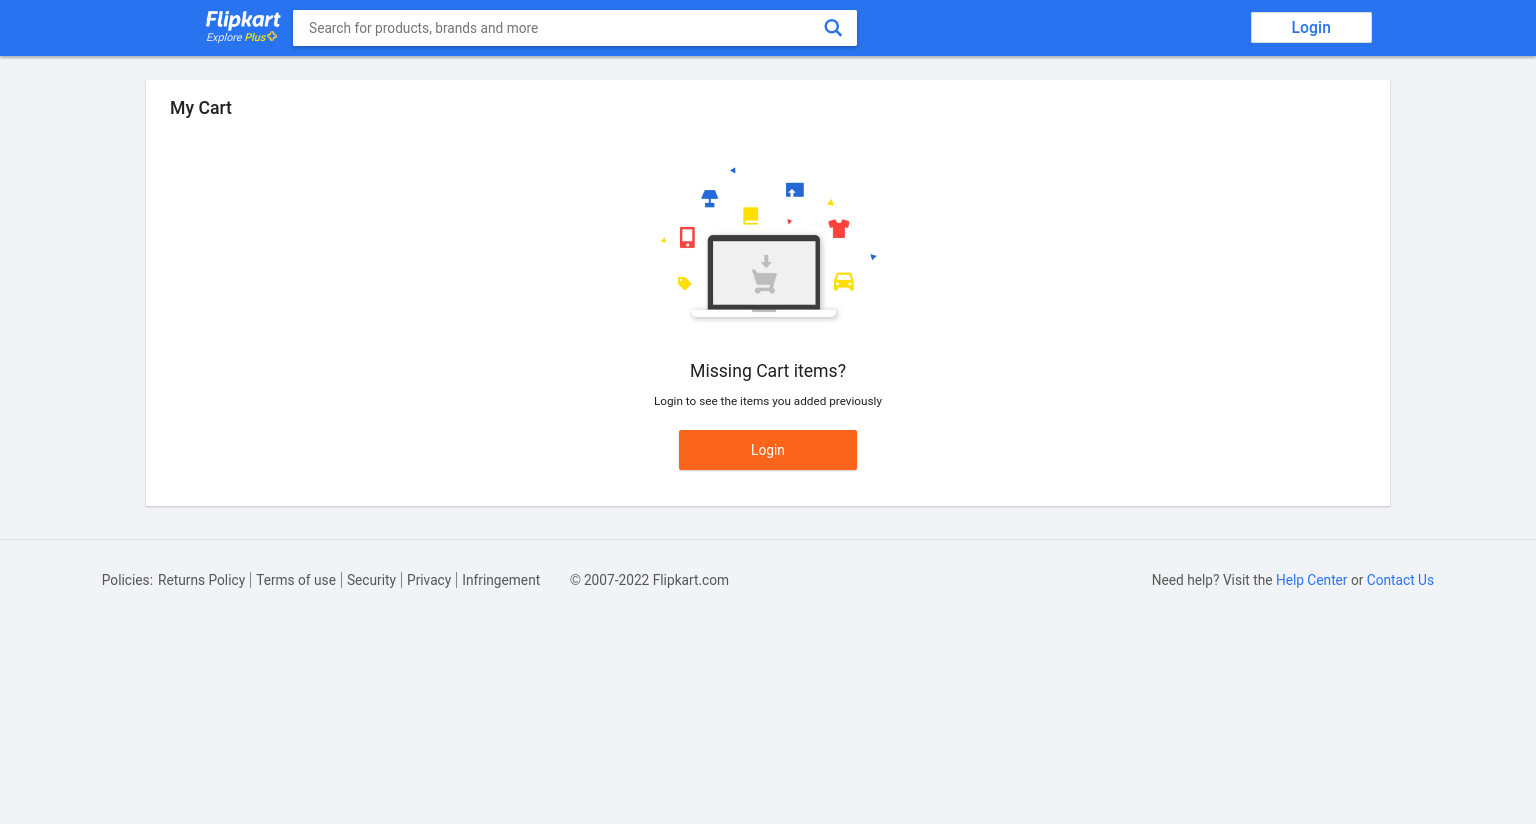Select 'Login to see the items' text
This screenshot has height=824, width=1536.
pyautogui.click(x=768, y=401)
